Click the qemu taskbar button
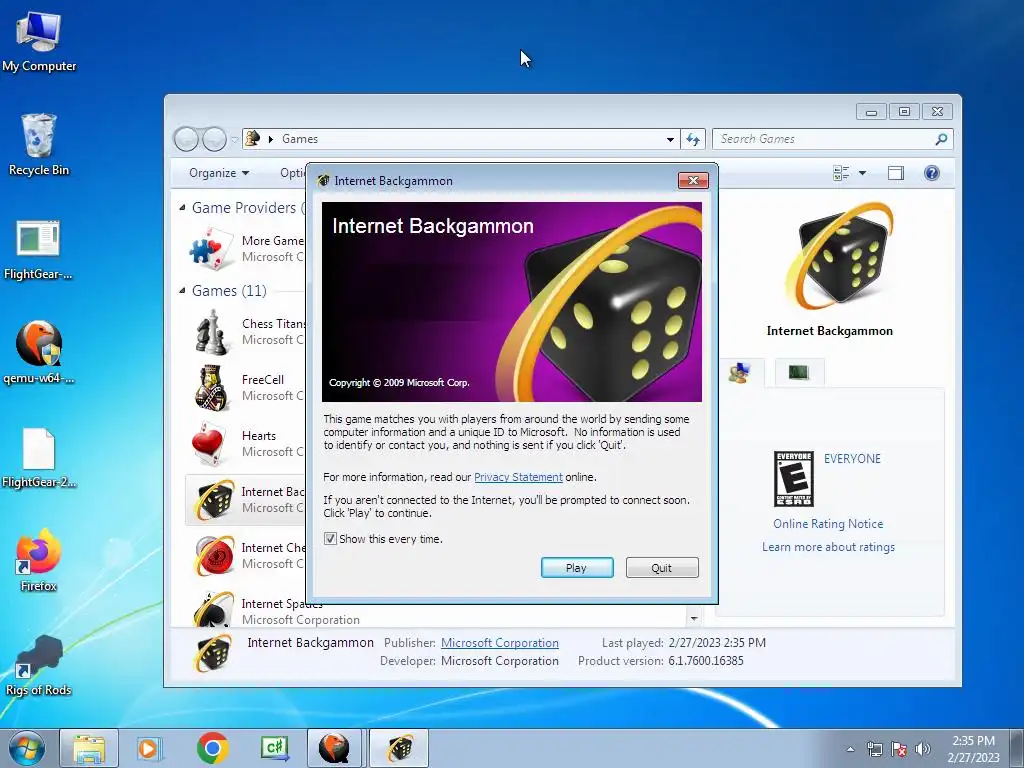Viewport: 1024px width, 768px height. [334, 748]
